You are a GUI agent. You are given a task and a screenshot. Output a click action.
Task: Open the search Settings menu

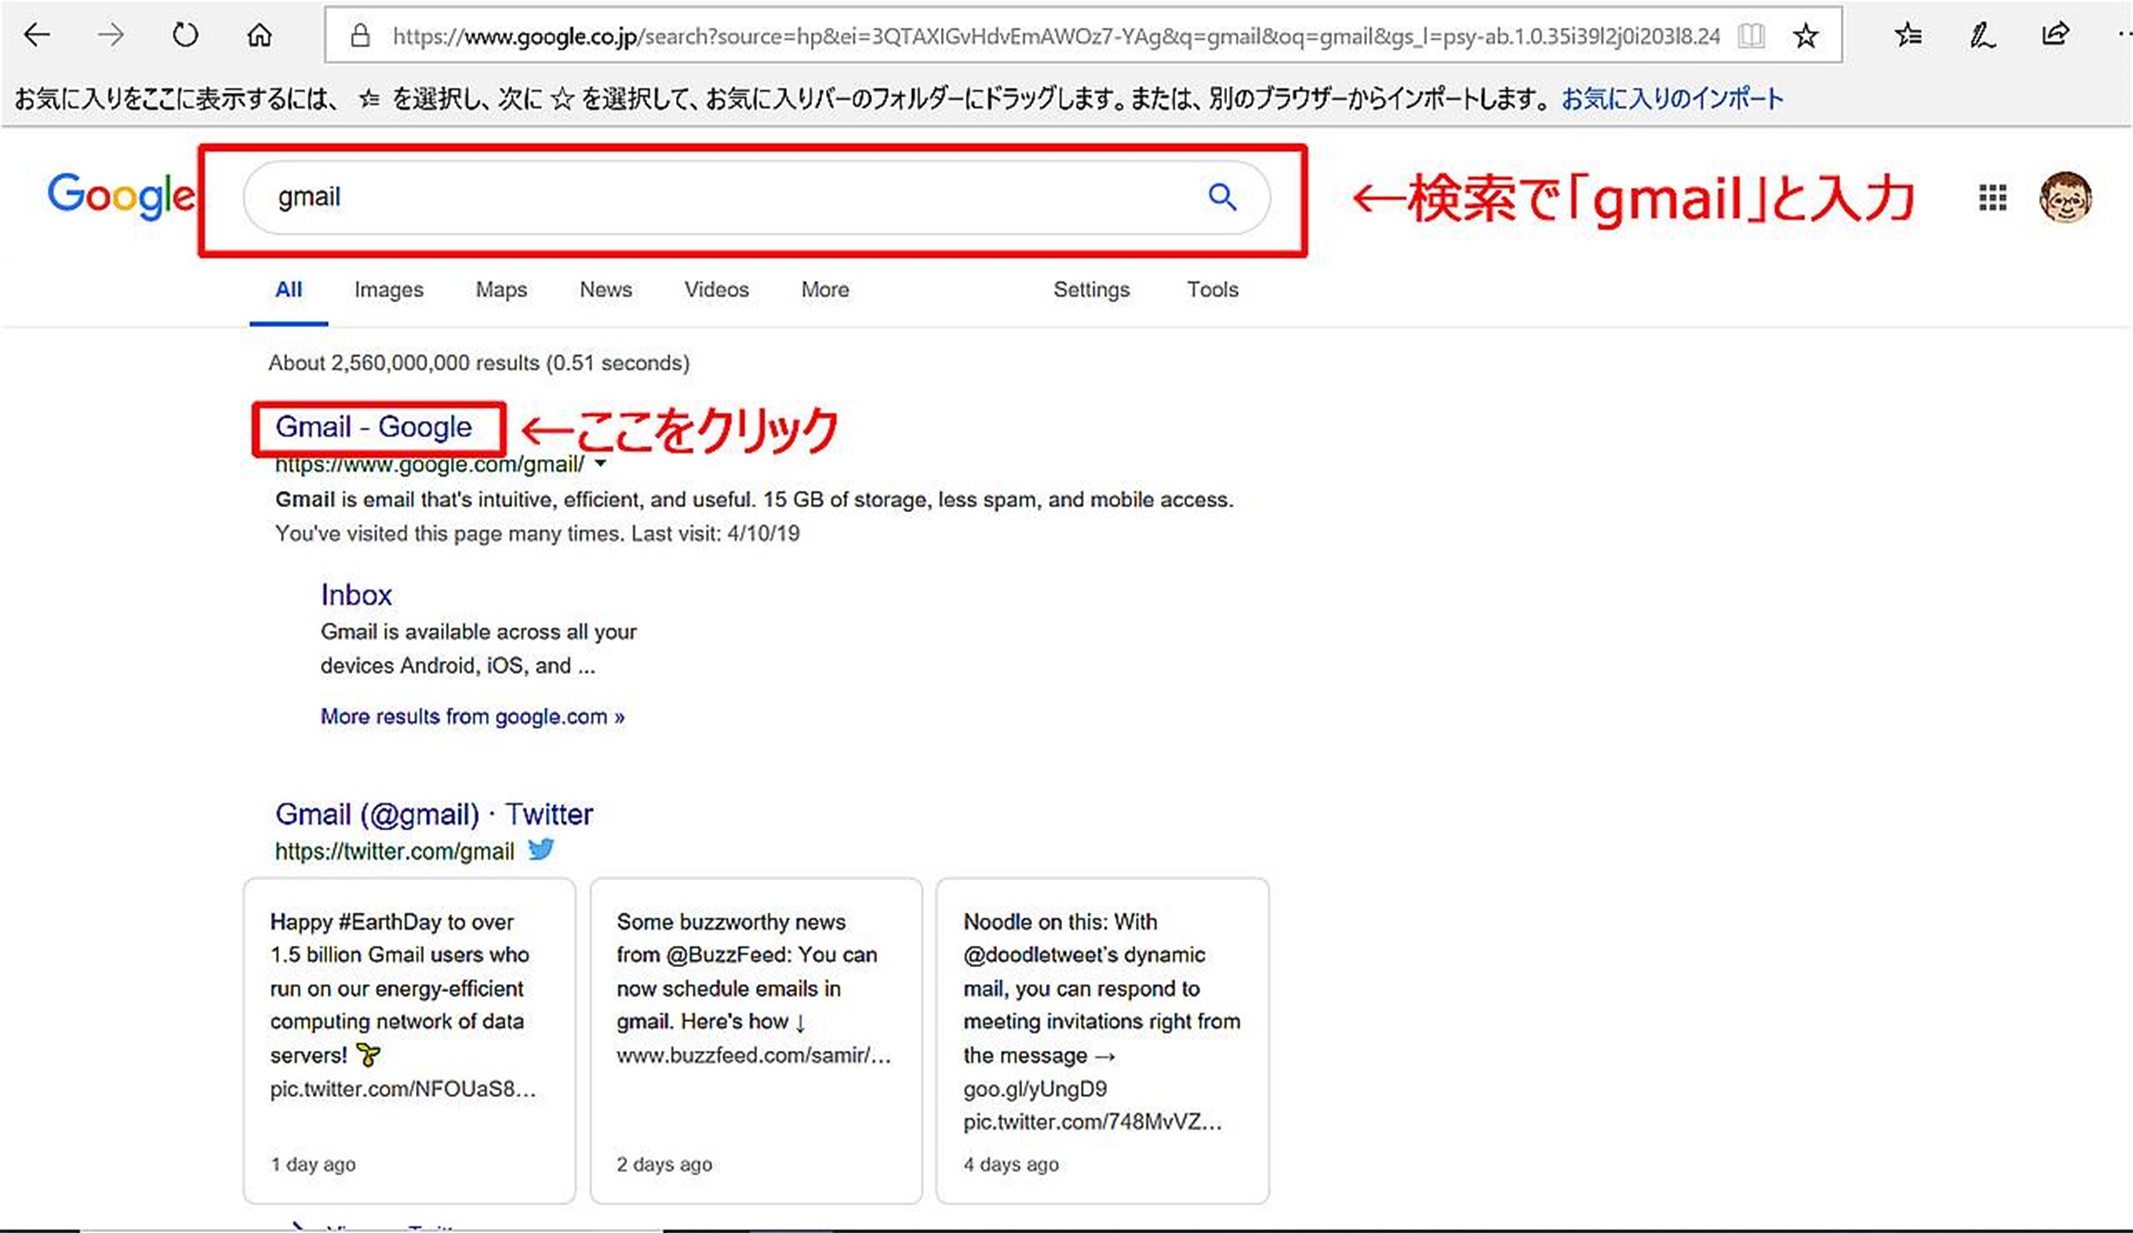pyautogui.click(x=1091, y=290)
